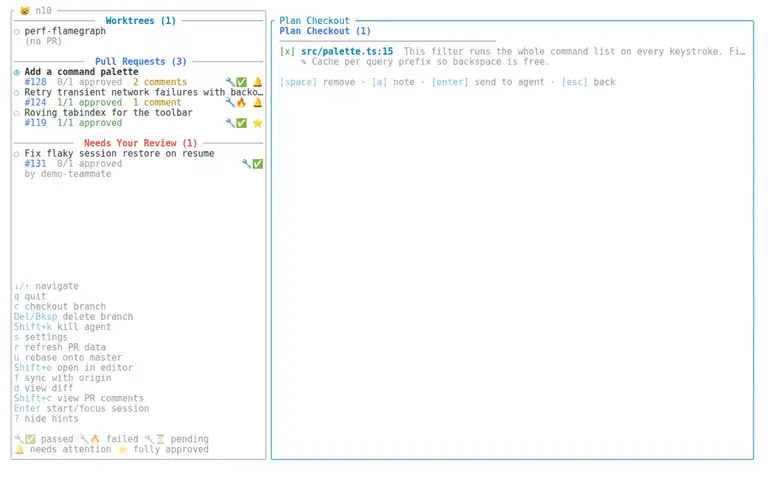The height and width of the screenshot is (480, 768).
Task: Click the [esc] back action
Action: (588, 82)
